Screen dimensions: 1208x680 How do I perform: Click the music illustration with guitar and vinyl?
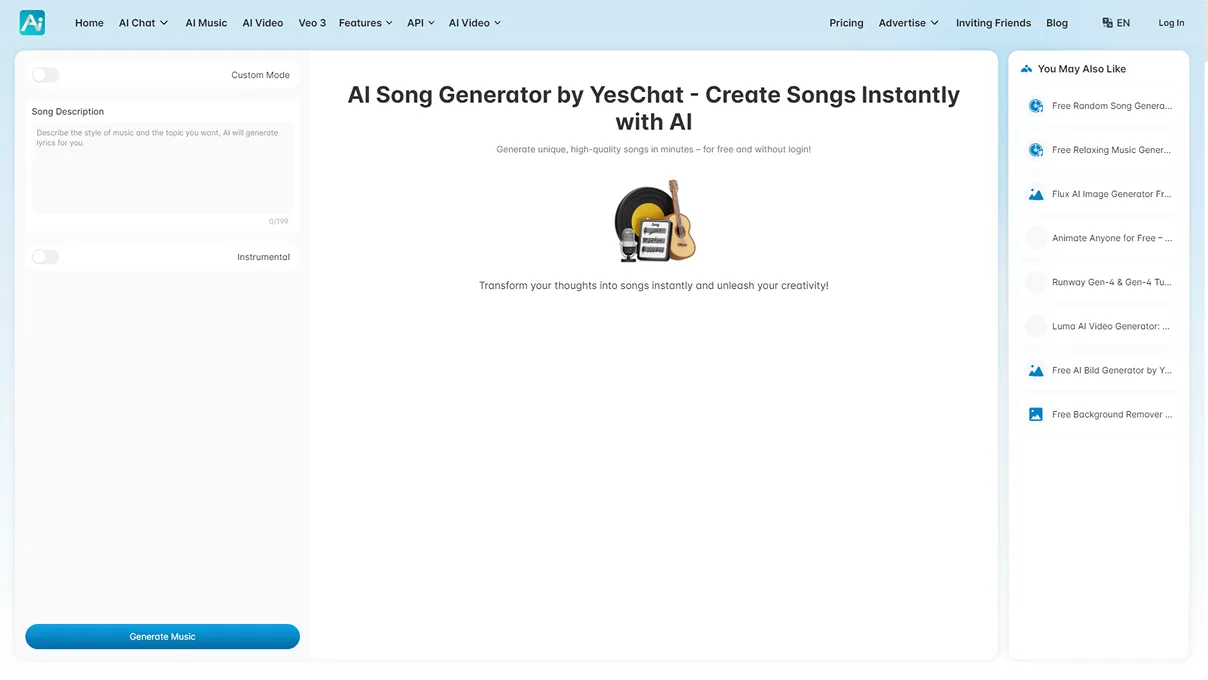654,221
